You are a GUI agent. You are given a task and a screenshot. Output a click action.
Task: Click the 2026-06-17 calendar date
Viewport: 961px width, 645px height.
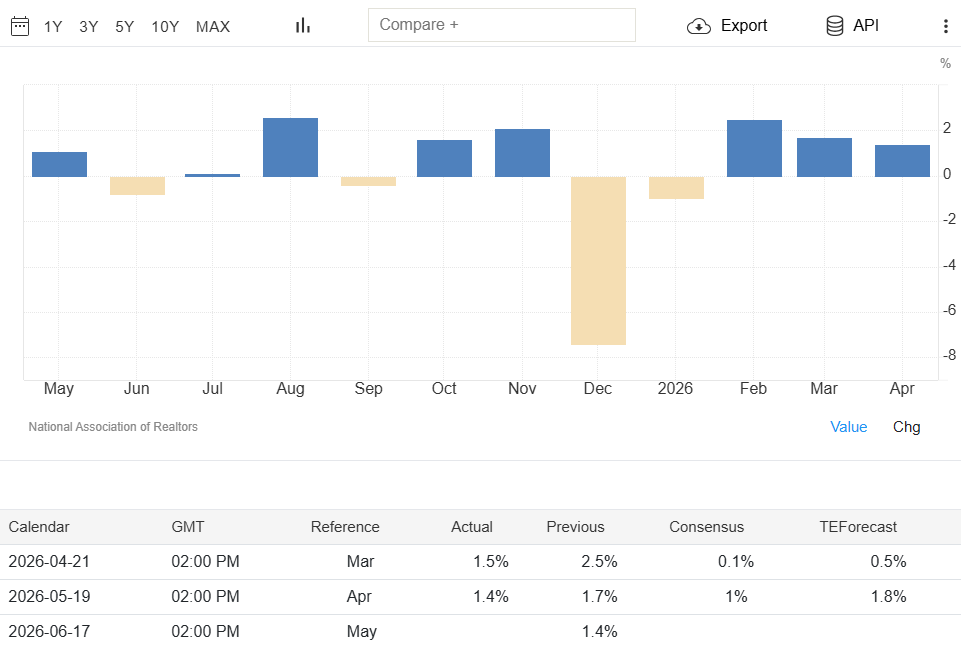49,632
